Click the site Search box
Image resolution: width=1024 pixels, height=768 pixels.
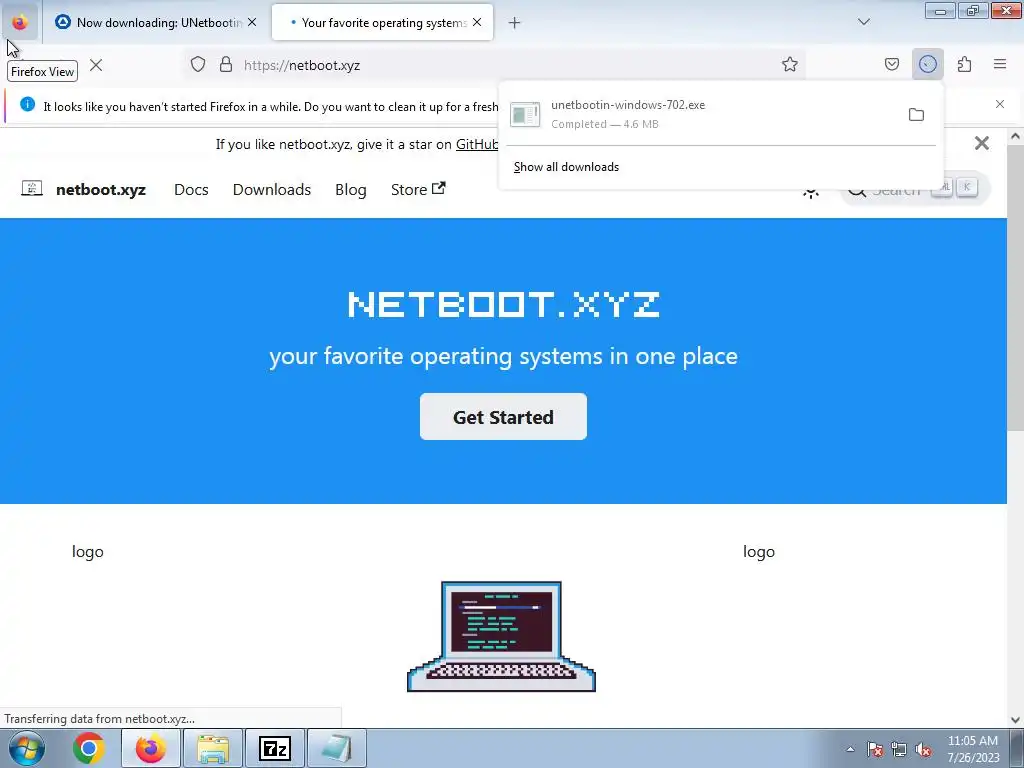pyautogui.click(x=914, y=189)
